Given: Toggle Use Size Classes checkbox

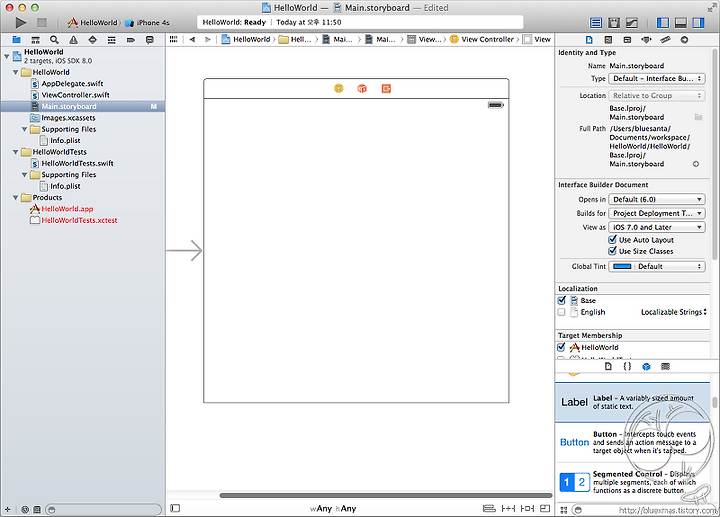Looking at the screenshot, I should 612,251.
